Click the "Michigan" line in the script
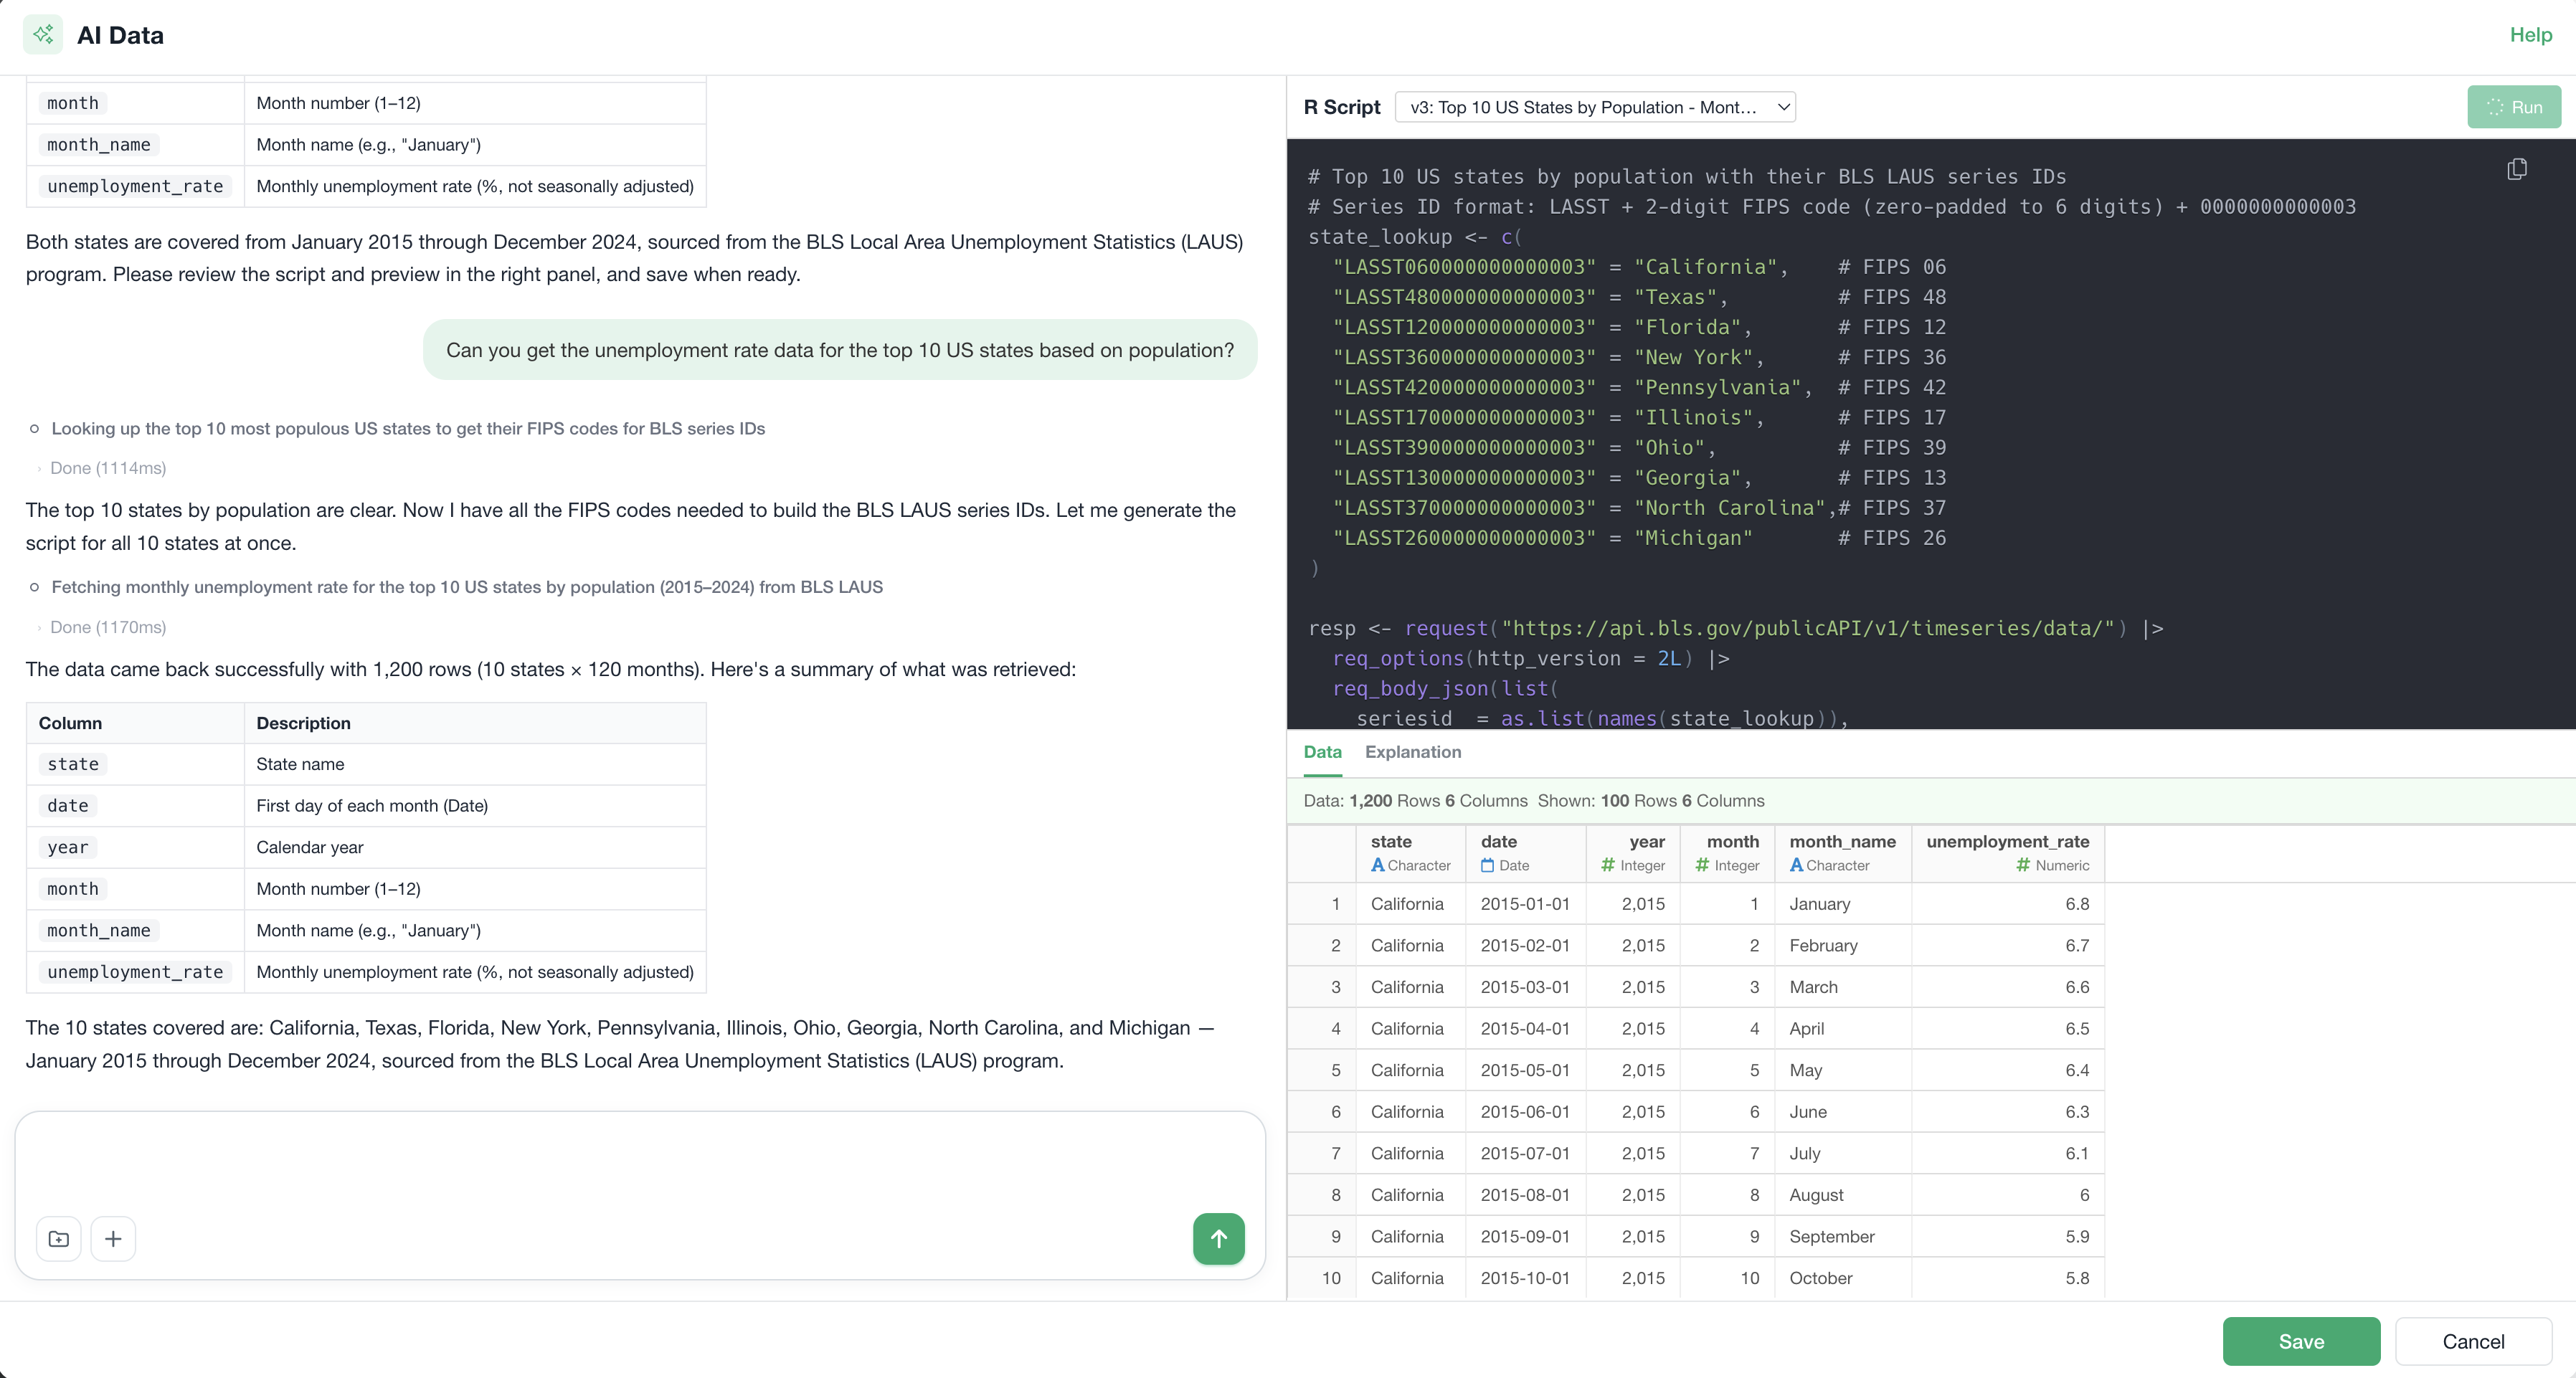This screenshot has height=1378, width=2576. [1639, 538]
